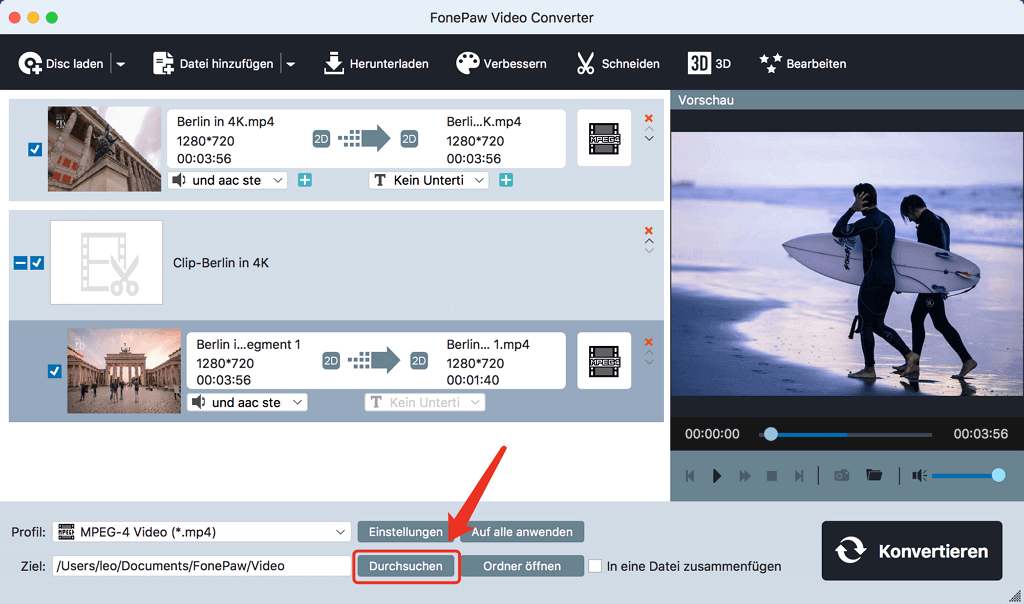Open audio track dropdown for Berlin segment 1
Viewport: 1024px width, 604px height.
[248, 402]
